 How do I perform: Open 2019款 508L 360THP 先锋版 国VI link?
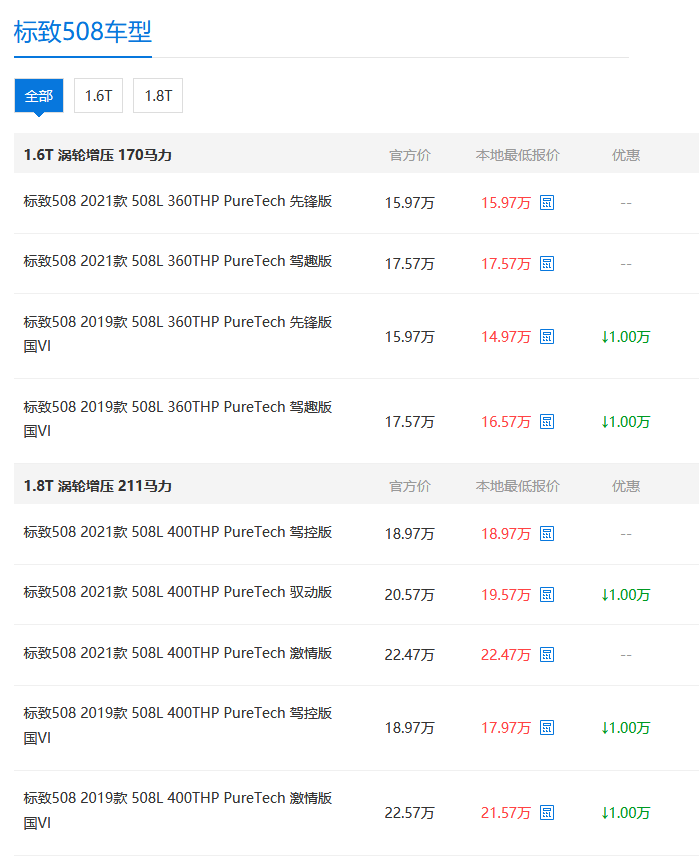click(177, 334)
